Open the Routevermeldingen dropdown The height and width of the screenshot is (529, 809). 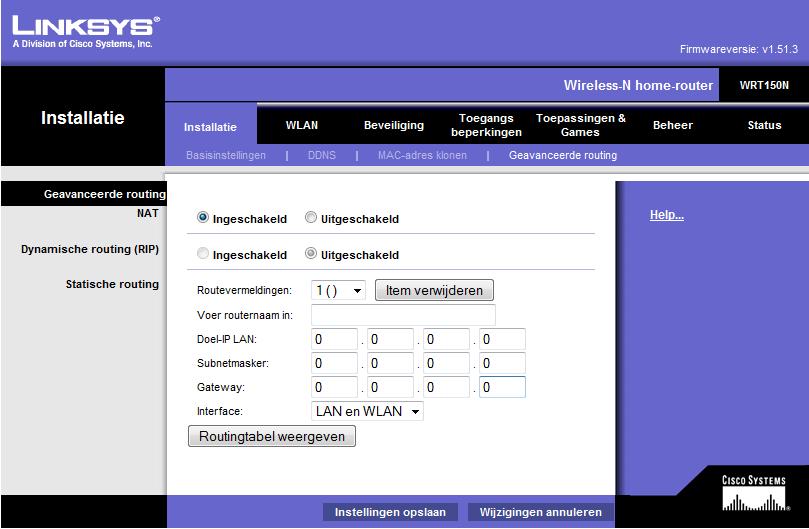pyautogui.click(x=338, y=291)
